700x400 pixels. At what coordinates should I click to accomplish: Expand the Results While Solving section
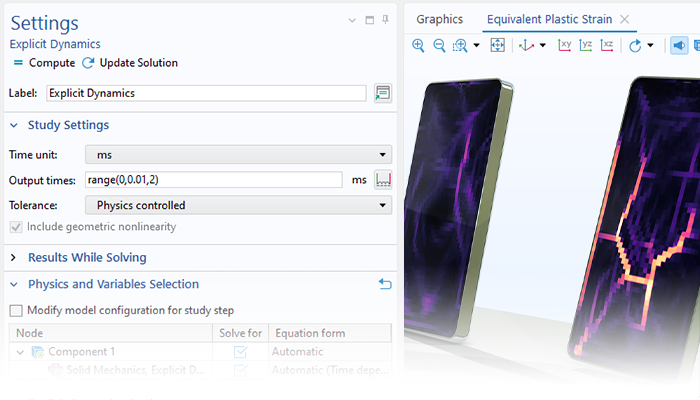point(14,258)
